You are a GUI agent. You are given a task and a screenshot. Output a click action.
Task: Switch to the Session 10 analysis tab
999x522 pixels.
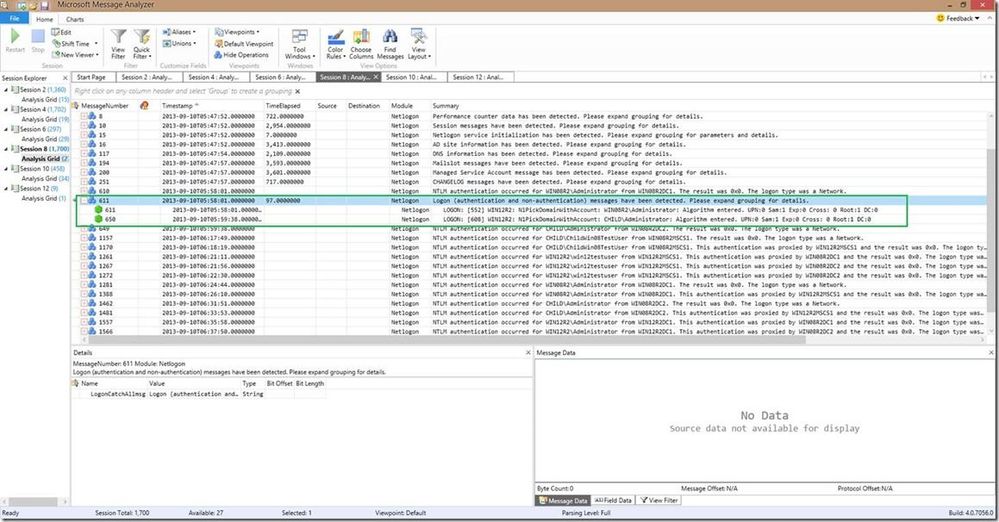point(412,77)
